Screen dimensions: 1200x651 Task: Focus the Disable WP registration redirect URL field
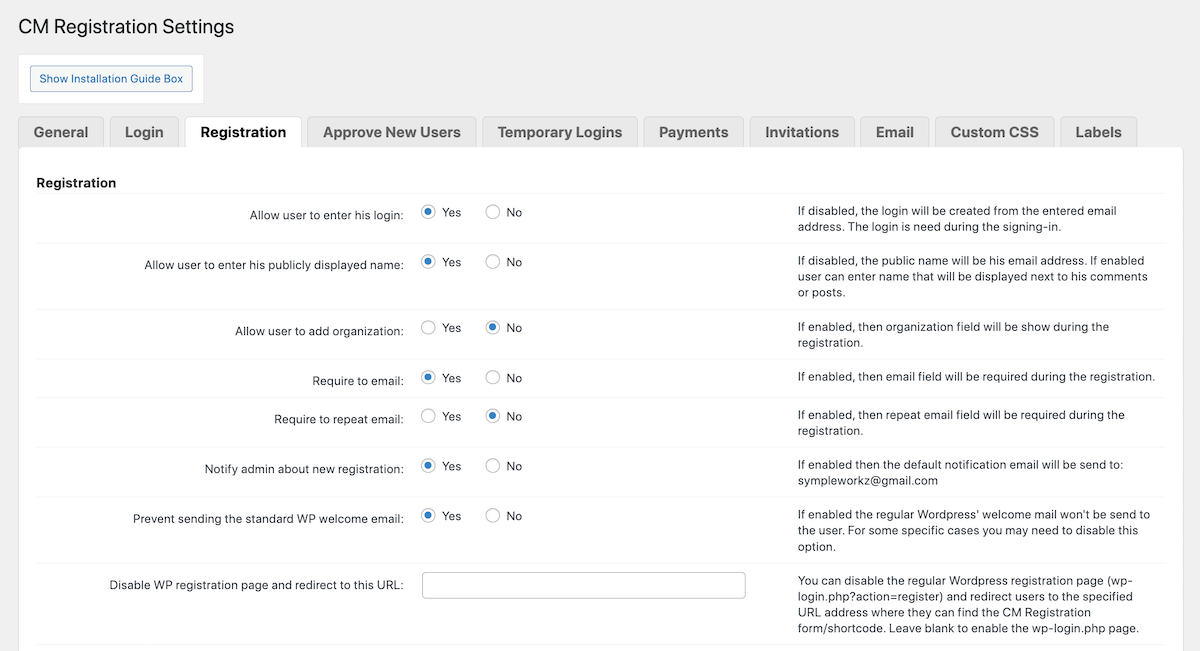584,585
